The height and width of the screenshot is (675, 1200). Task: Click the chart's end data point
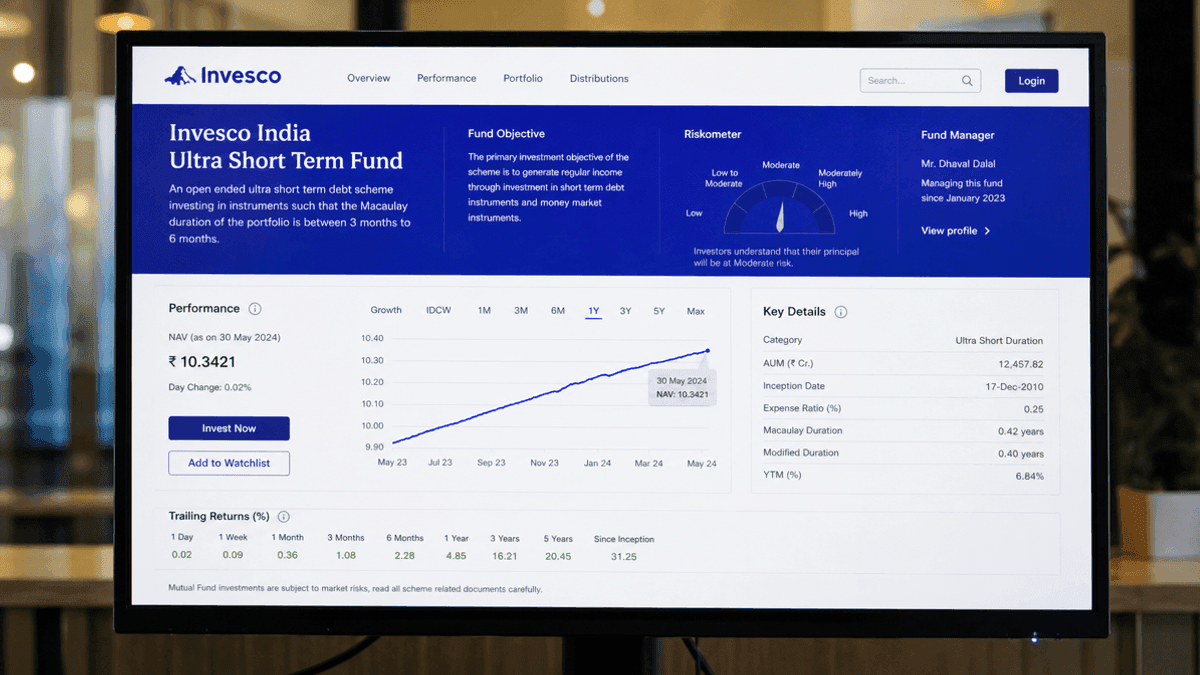coord(708,350)
